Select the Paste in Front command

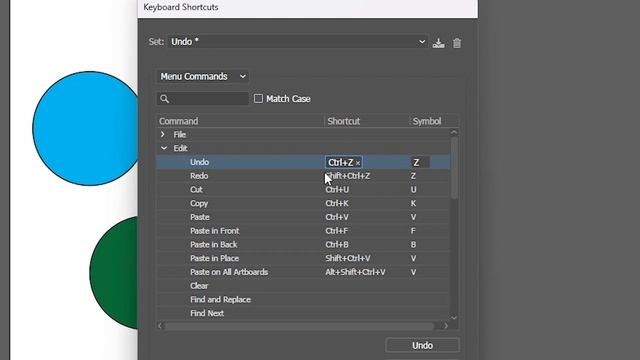303,231
